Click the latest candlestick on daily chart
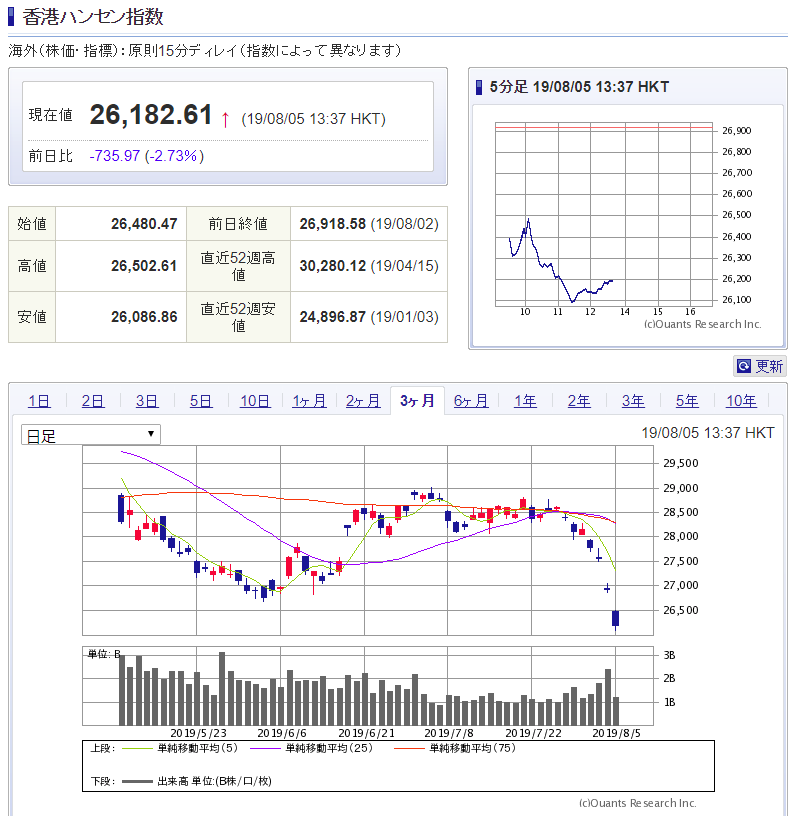The height and width of the screenshot is (816, 791). (x=616, y=619)
